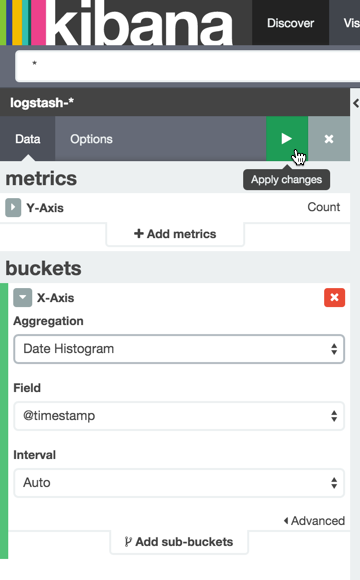
Task: Remove the X-Axis bucket with red X
Action: [334, 297]
